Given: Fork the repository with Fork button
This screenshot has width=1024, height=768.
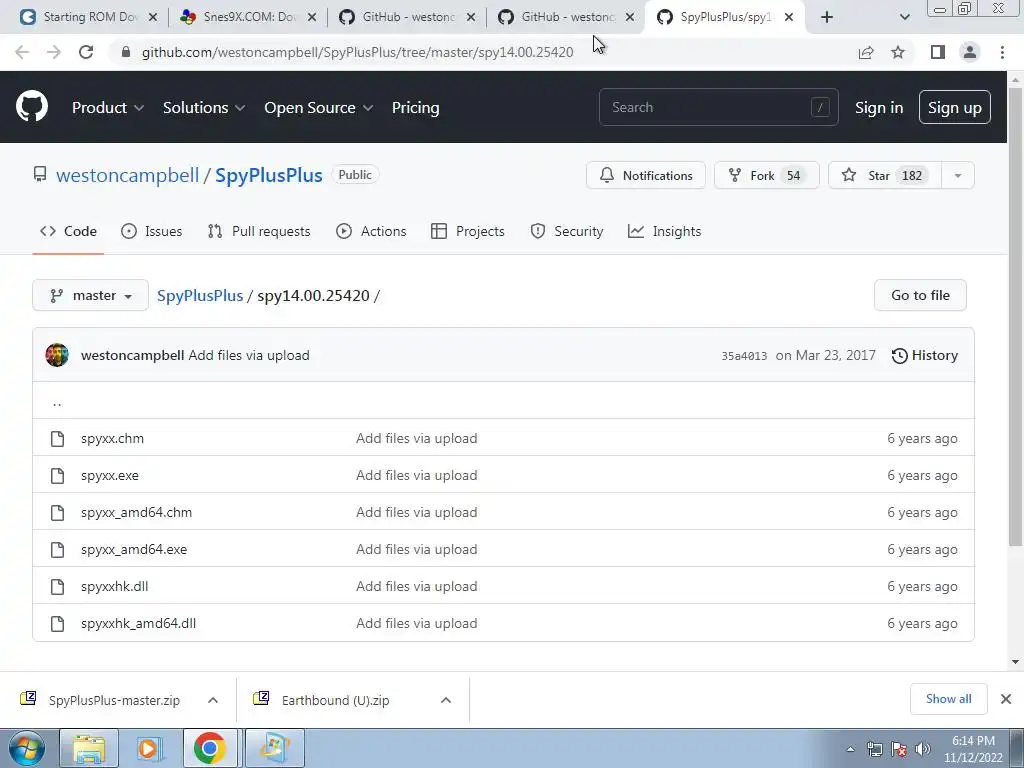Looking at the screenshot, I should [767, 175].
